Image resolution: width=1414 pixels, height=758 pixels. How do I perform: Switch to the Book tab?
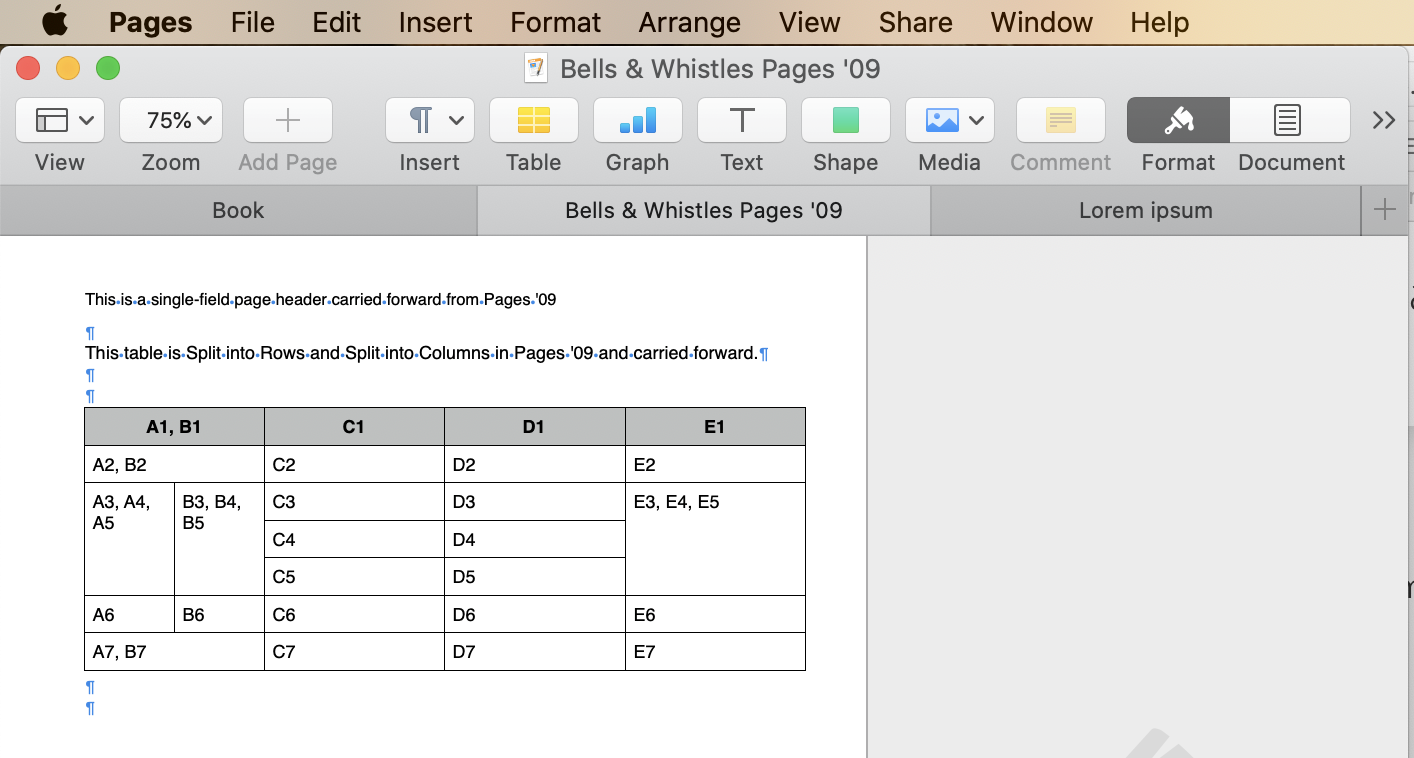238,210
